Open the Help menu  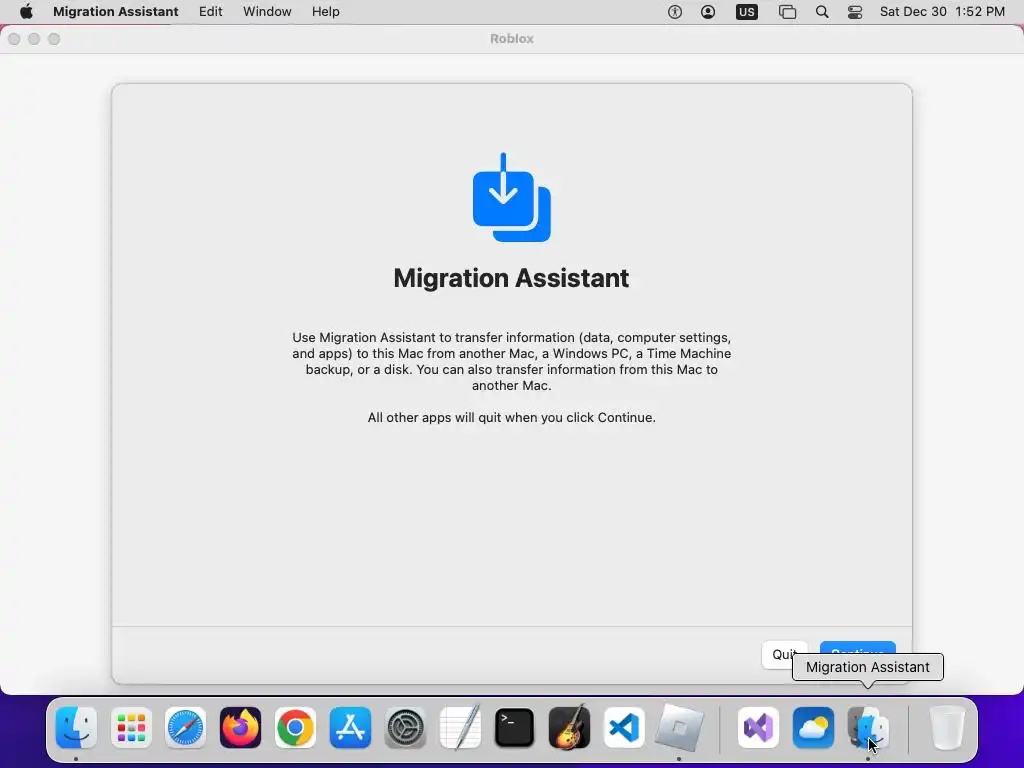[325, 12]
